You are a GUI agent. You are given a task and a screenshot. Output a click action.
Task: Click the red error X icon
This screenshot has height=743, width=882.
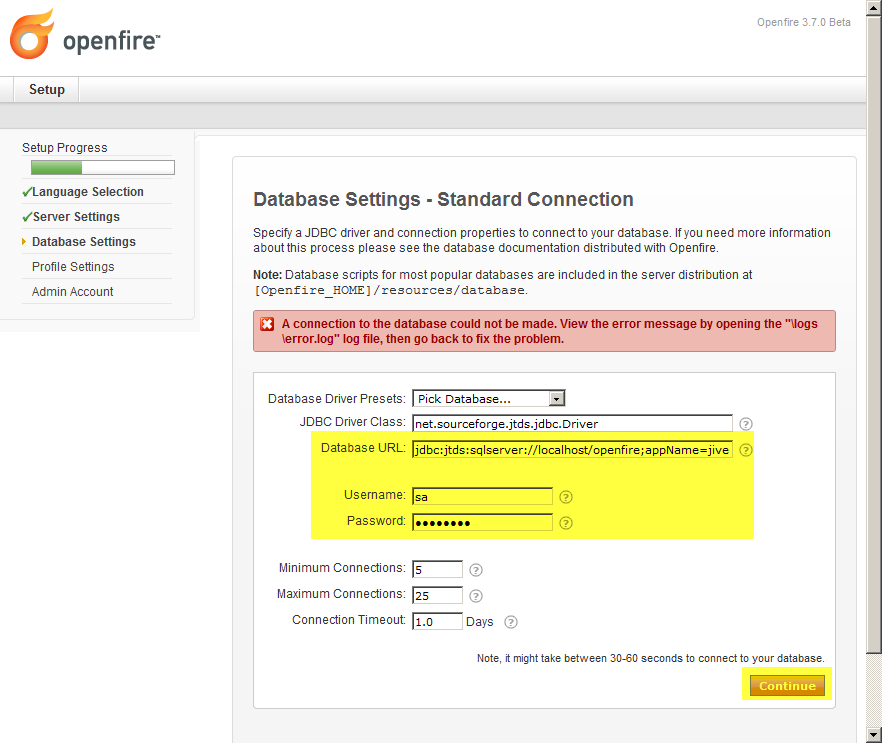(267, 325)
